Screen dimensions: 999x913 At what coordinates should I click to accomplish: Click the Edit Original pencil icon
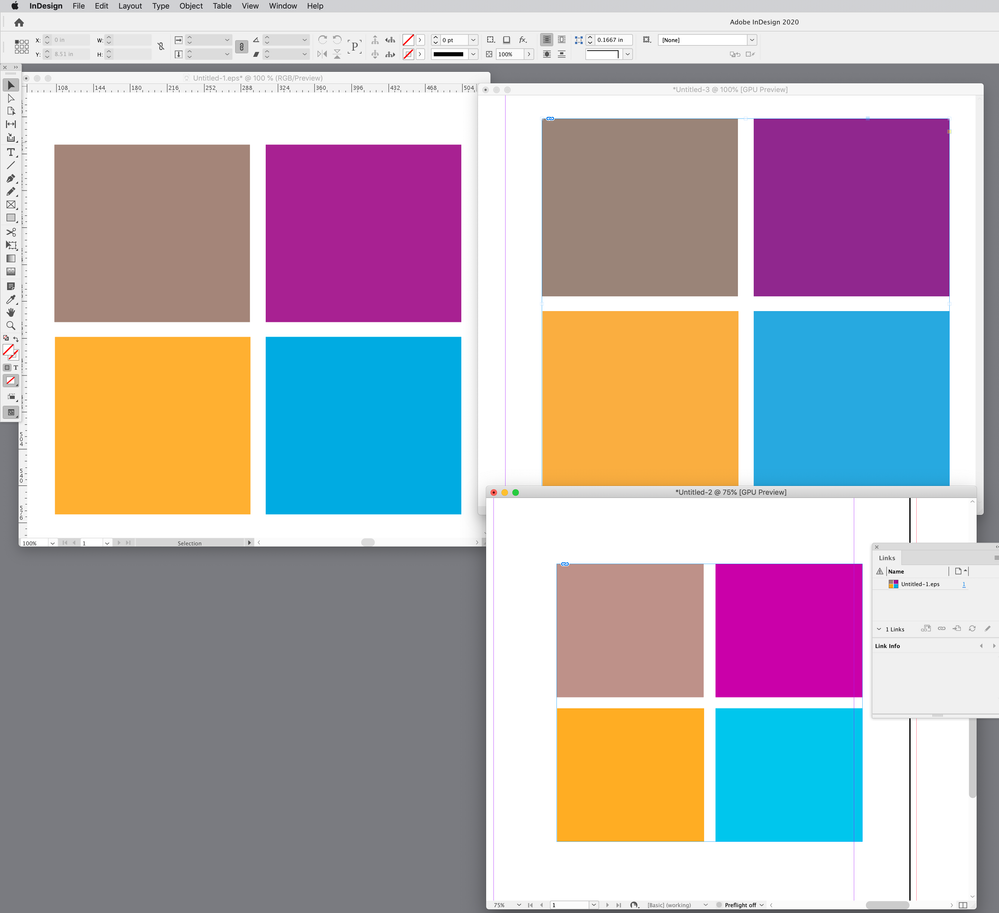pos(988,629)
